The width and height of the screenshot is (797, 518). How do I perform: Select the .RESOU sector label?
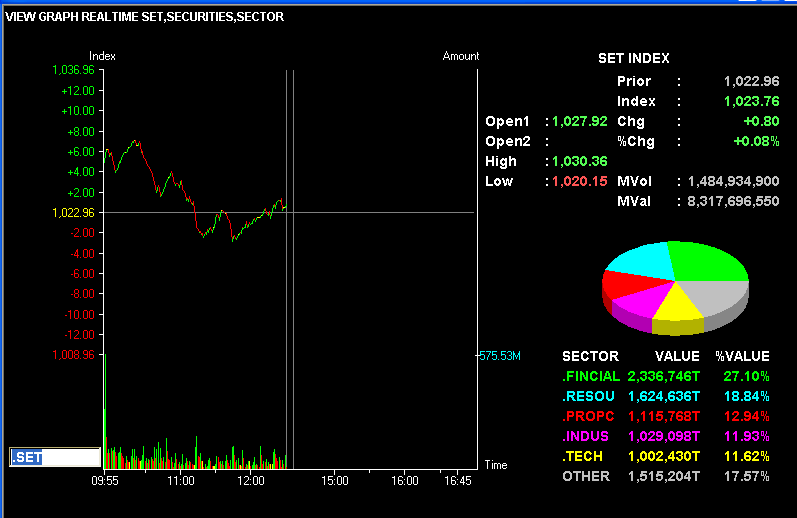pos(588,396)
